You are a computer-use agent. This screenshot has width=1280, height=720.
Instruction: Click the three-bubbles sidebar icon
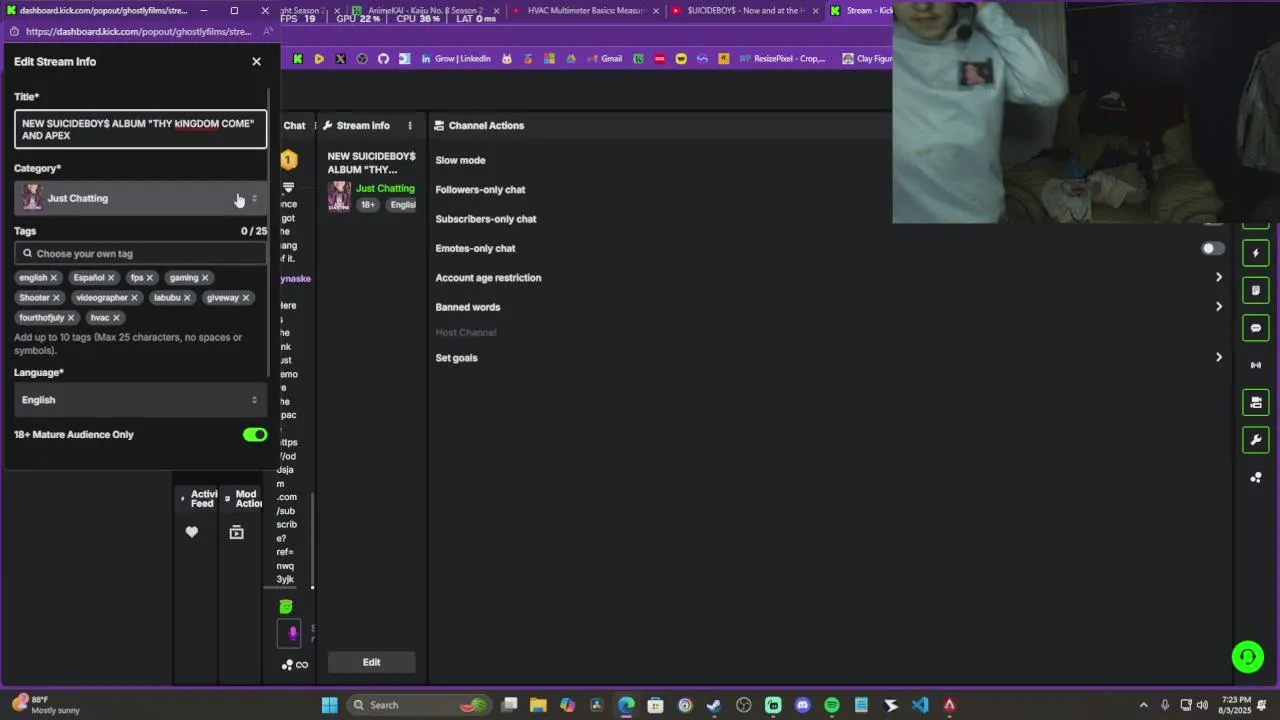(x=1256, y=477)
